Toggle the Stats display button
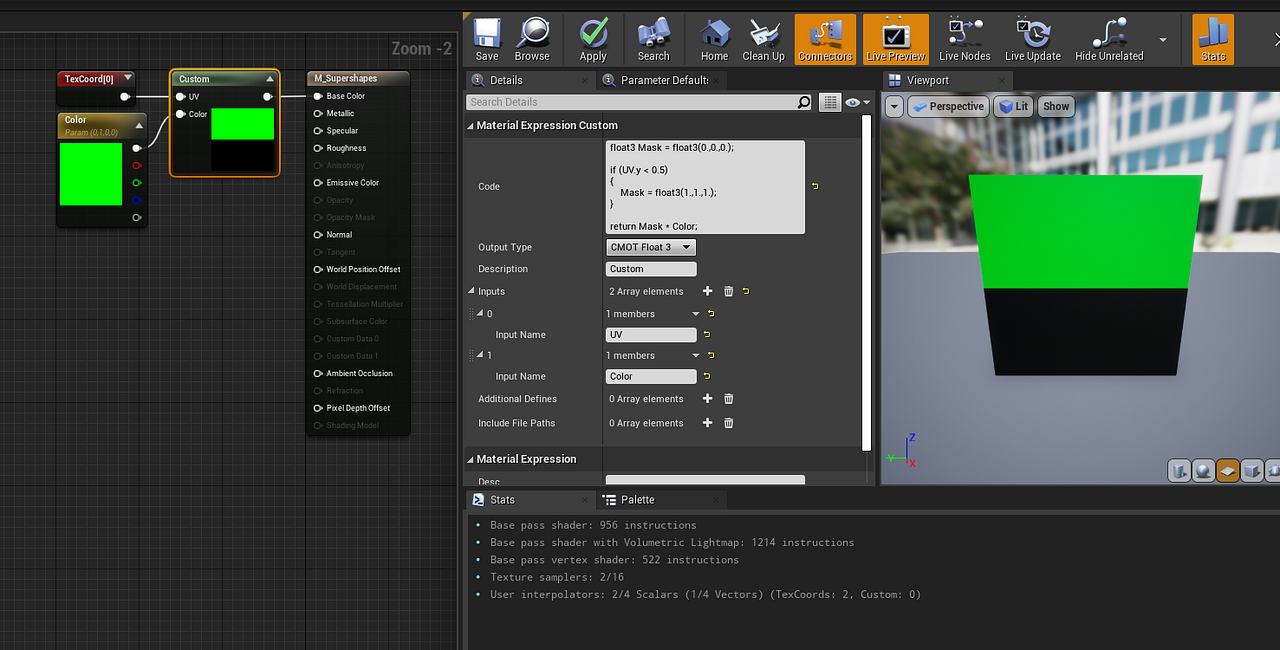This screenshot has height=650, width=1280. (x=1213, y=40)
